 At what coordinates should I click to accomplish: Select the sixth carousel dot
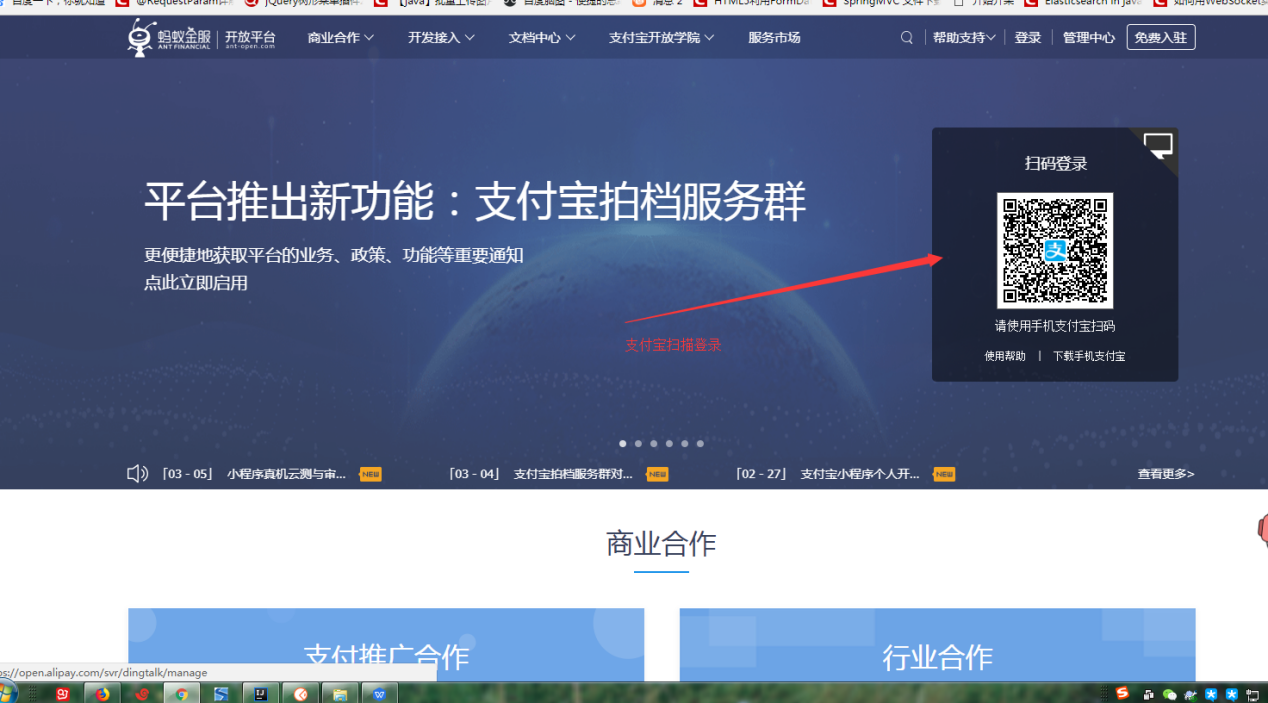click(700, 443)
